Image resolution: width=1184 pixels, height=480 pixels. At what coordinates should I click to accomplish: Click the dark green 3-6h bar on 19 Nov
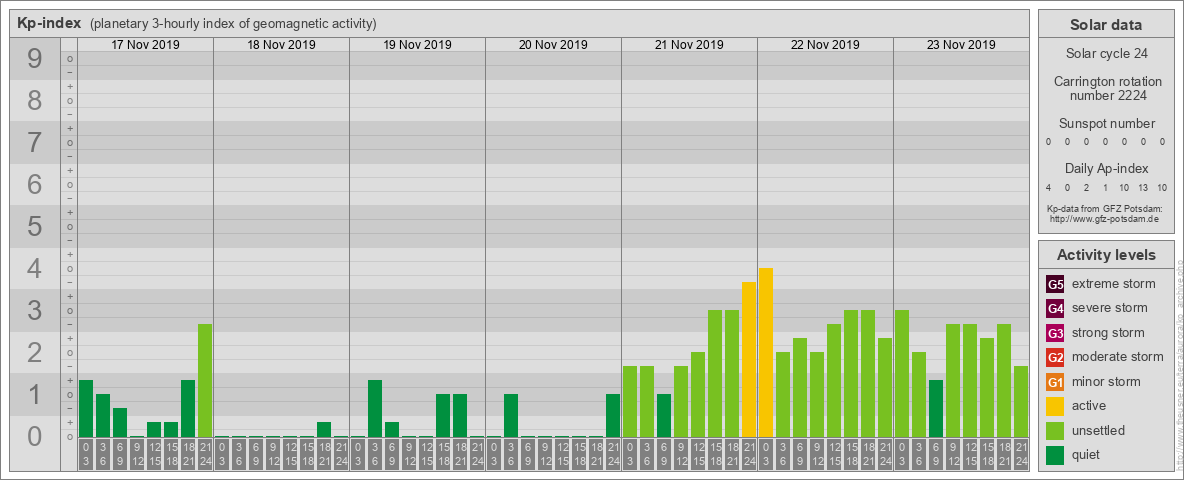(x=375, y=408)
